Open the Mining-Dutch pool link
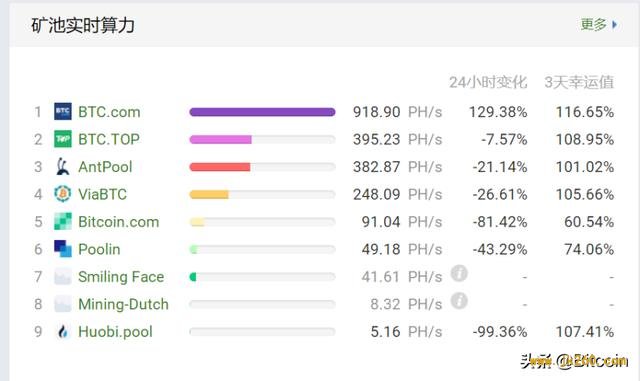This screenshot has height=381, width=640. 123,304
